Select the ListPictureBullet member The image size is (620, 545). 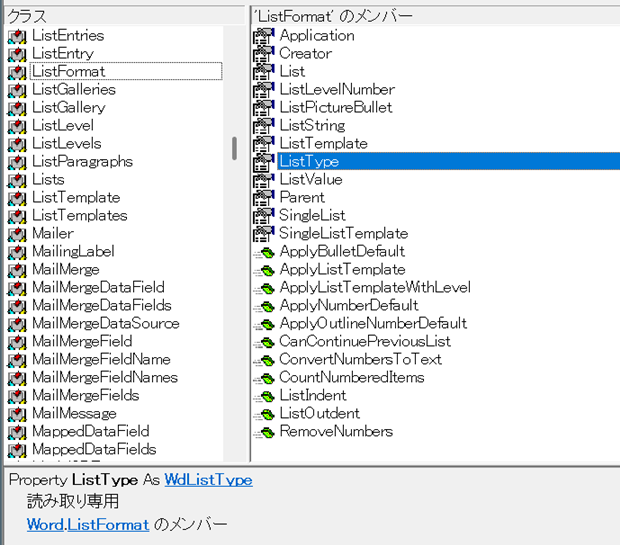coord(335,108)
